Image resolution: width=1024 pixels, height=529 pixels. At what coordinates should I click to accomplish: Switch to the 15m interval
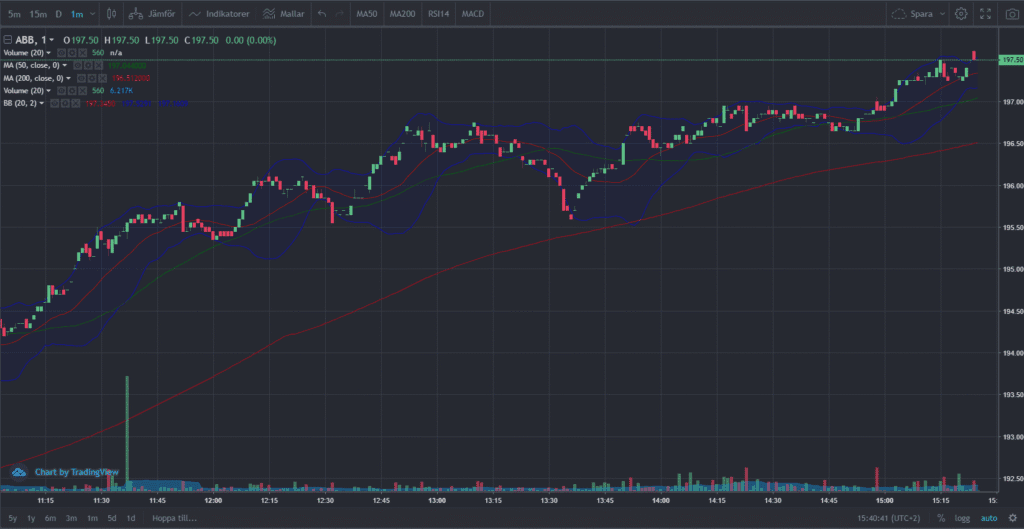(x=37, y=14)
